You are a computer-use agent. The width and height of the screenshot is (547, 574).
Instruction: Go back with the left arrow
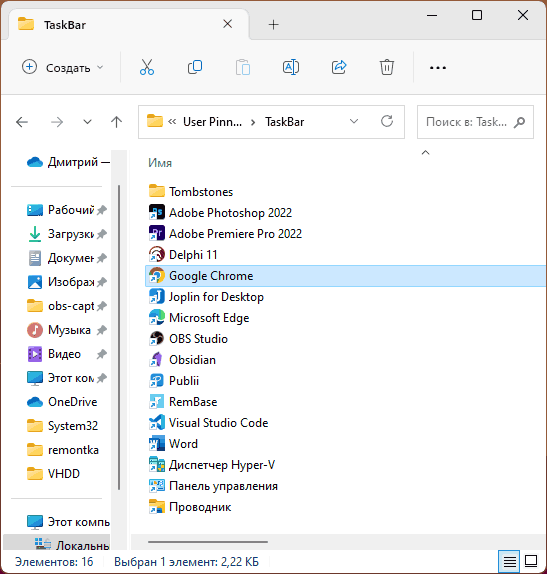pyautogui.click(x=22, y=122)
